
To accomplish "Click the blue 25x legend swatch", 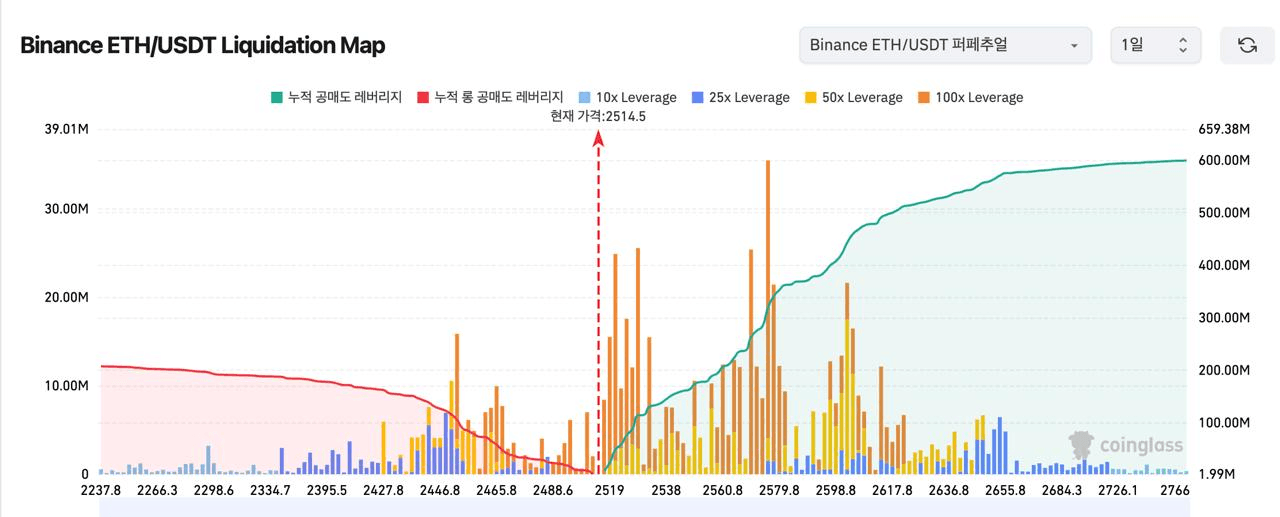I will click(697, 97).
